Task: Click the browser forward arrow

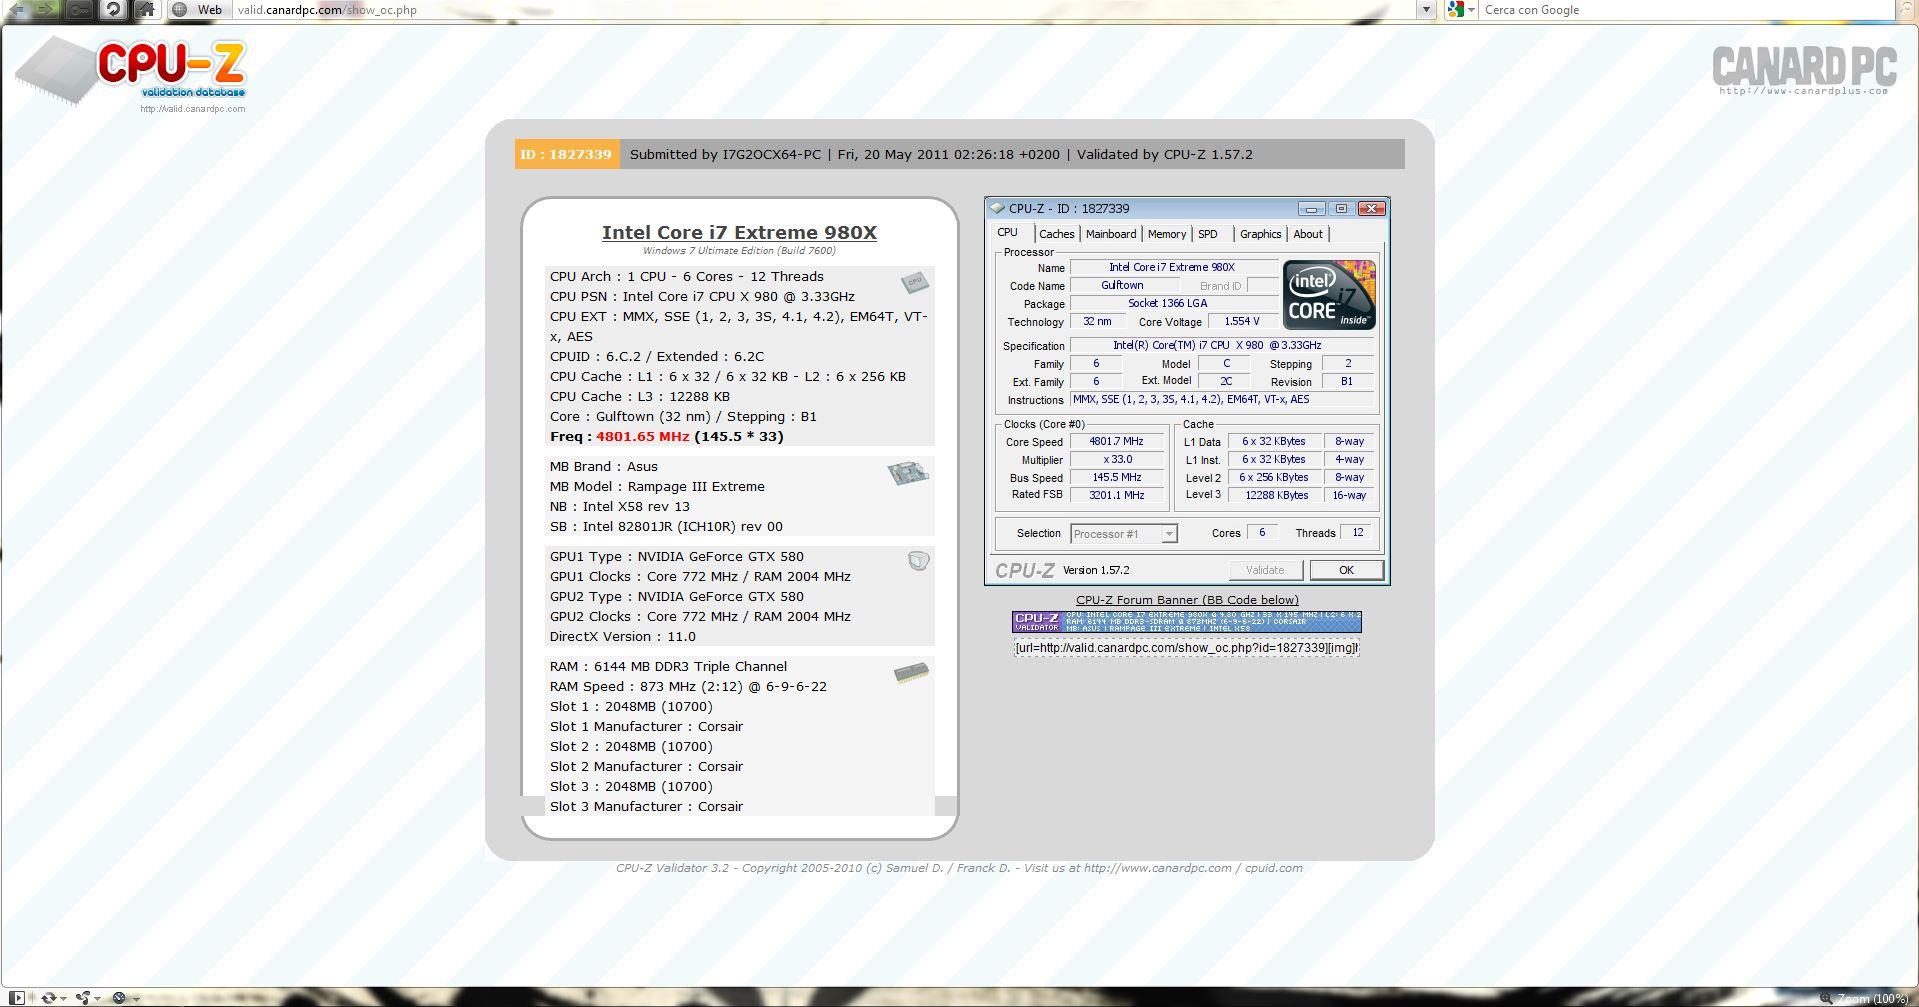Action: (x=48, y=9)
